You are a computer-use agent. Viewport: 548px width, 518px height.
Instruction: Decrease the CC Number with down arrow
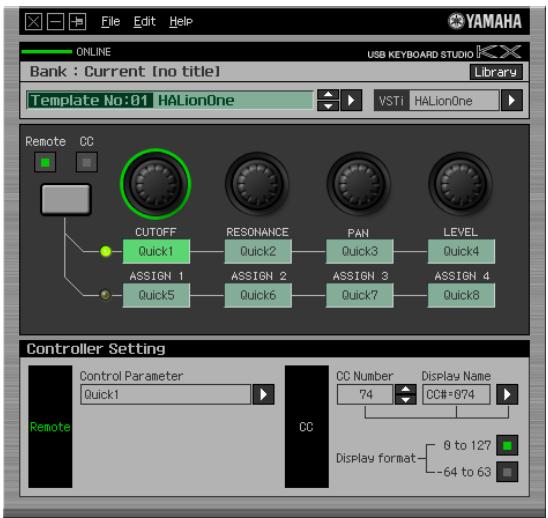[405, 400]
